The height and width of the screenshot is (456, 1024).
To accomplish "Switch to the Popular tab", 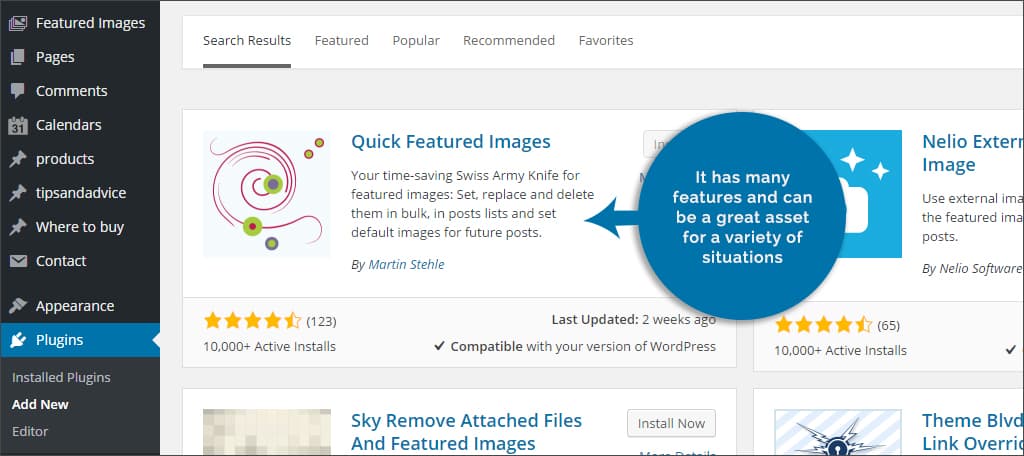I will pyautogui.click(x=416, y=41).
